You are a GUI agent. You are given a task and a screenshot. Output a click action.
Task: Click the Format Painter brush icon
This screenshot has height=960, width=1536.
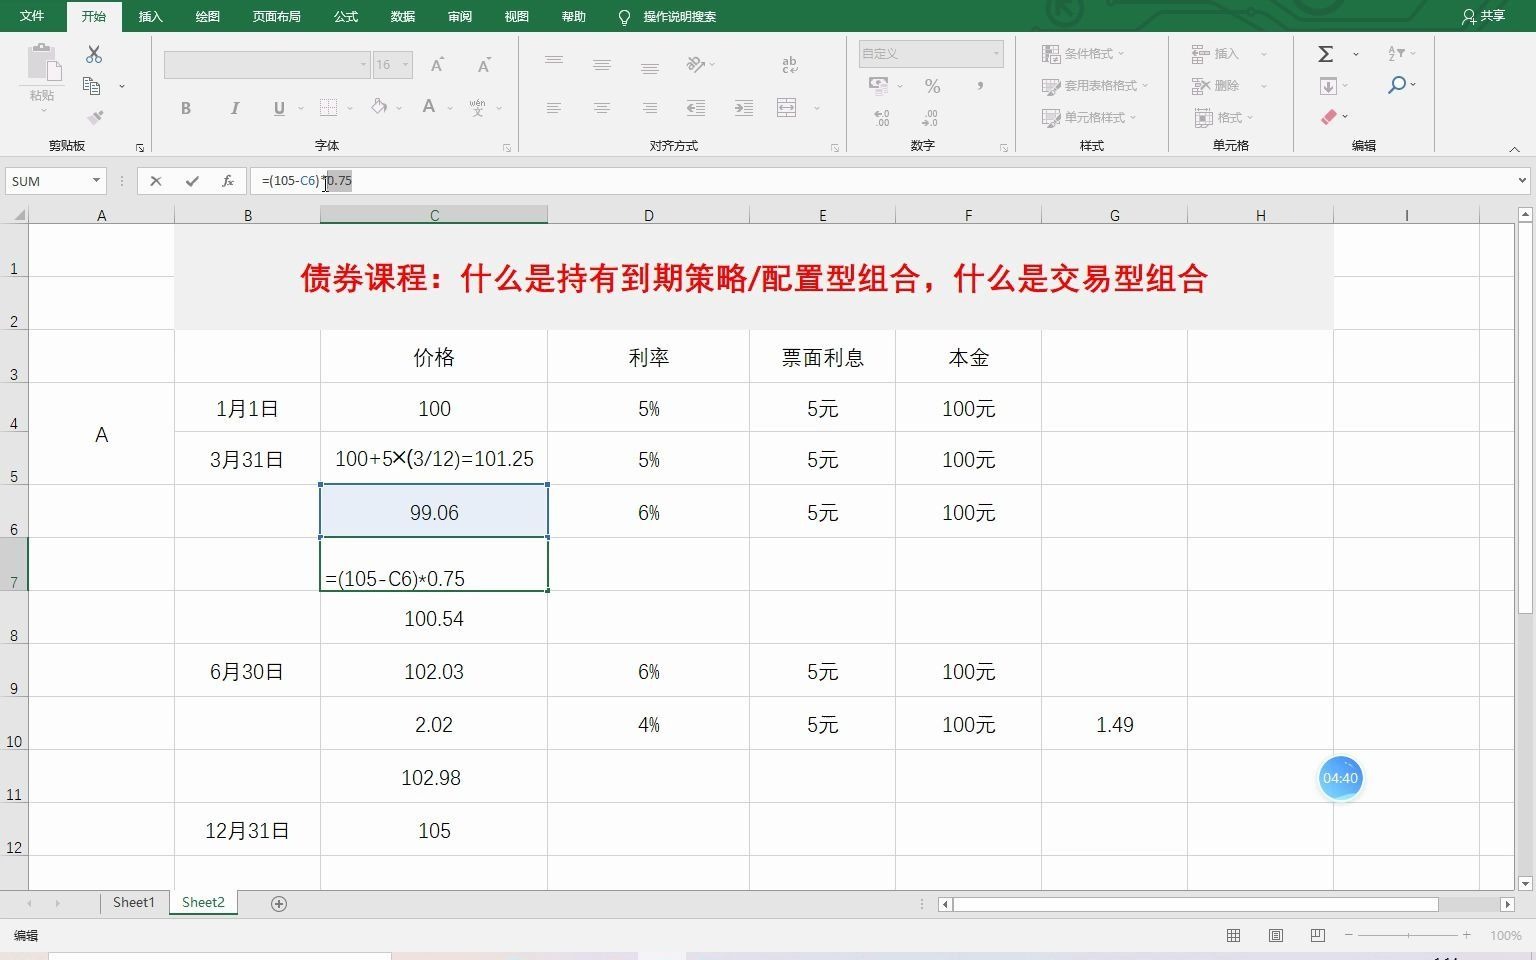click(x=95, y=118)
